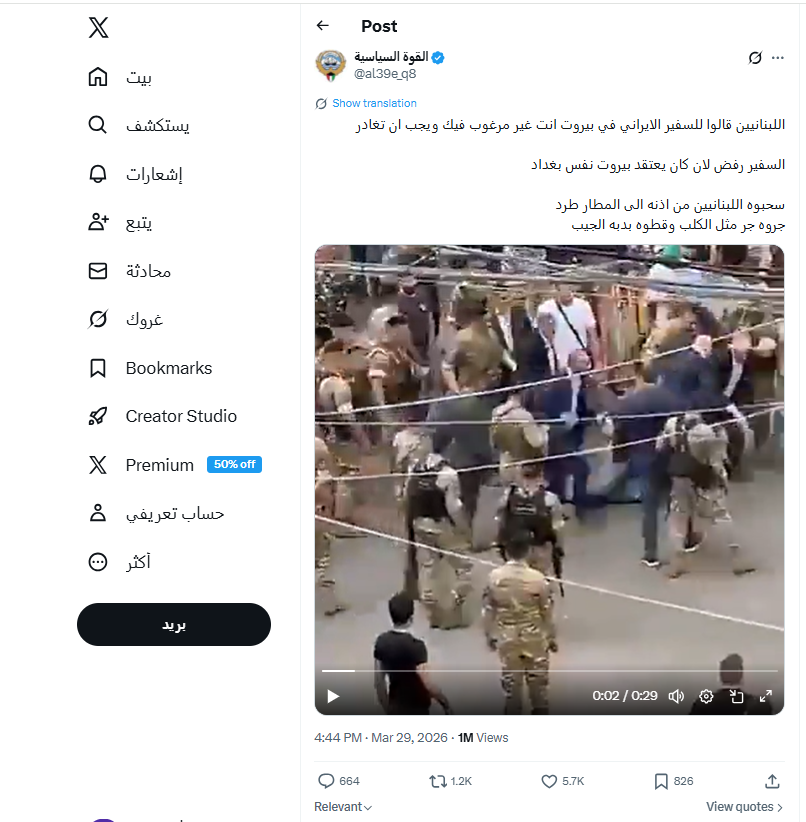This screenshot has width=806, height=822.
Task: Mute the video sound
Action: [x=676, y=696]
